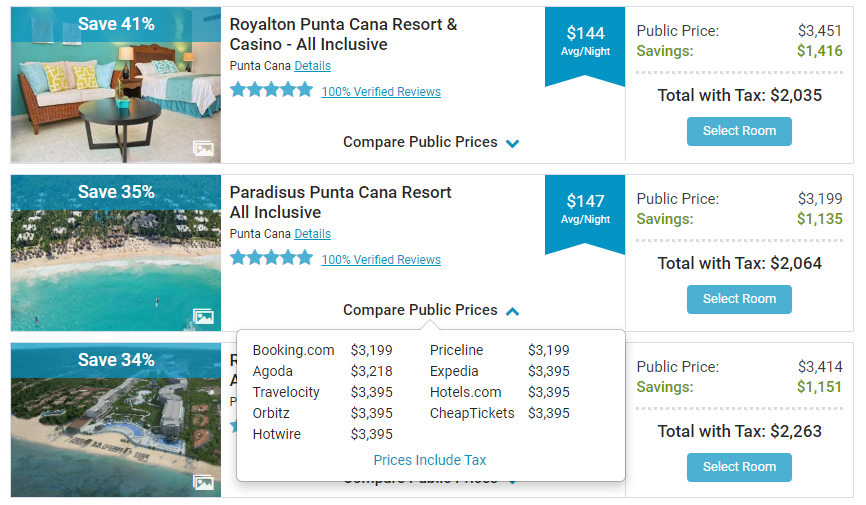
Task: Click Paradisus $147 Avg/Night price badge
Action: click(585, 209)
